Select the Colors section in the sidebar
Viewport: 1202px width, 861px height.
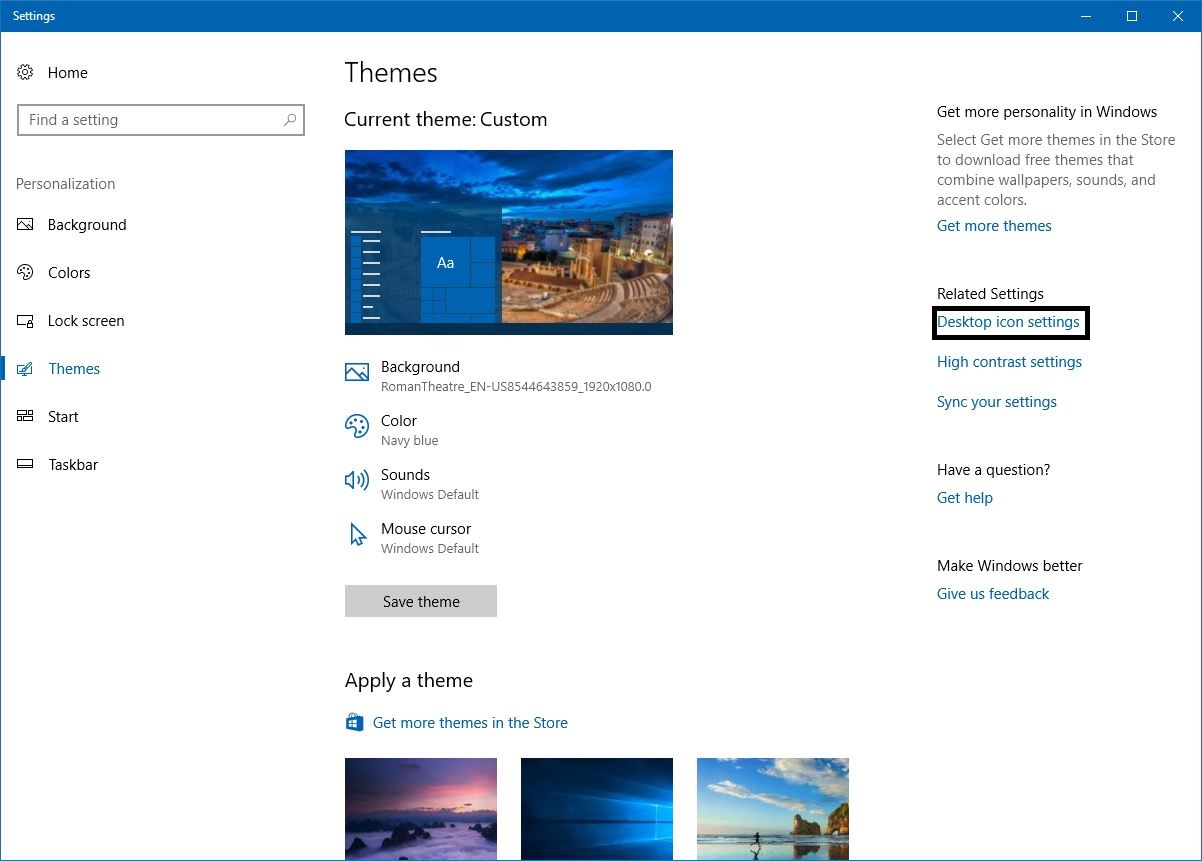[x=69, y=272]
